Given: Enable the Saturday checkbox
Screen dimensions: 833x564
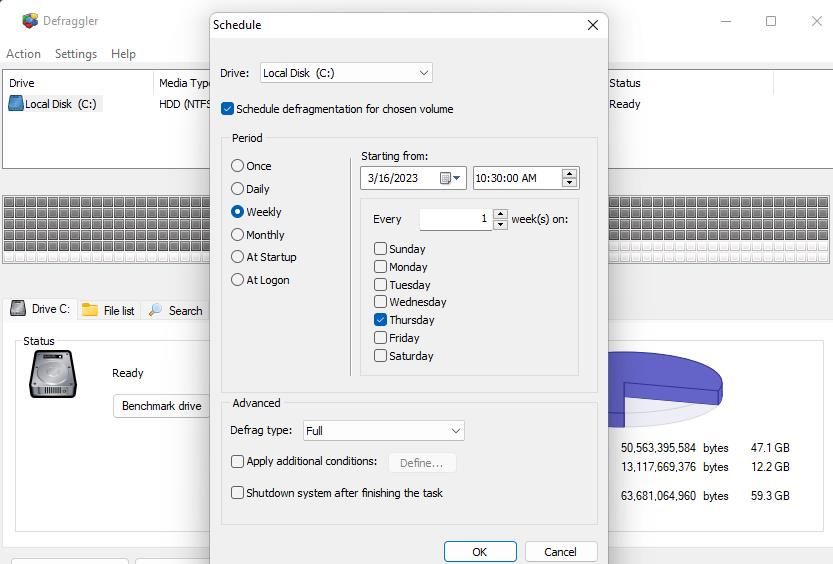Looking at the screenshot, I should pos(380,355).
